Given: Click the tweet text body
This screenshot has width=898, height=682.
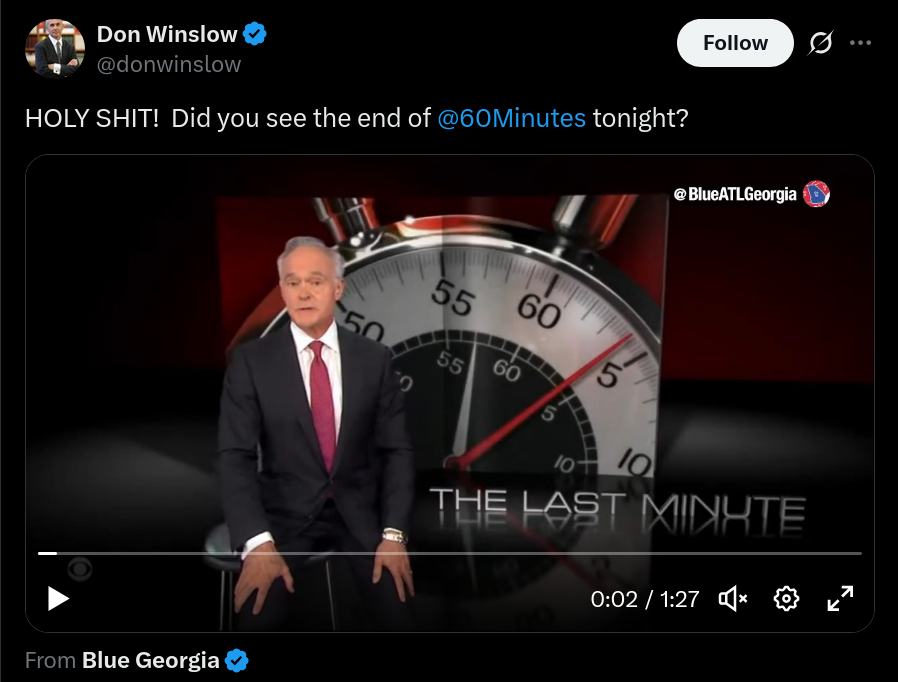Looking at the screenshot, I should coord(356,119).
